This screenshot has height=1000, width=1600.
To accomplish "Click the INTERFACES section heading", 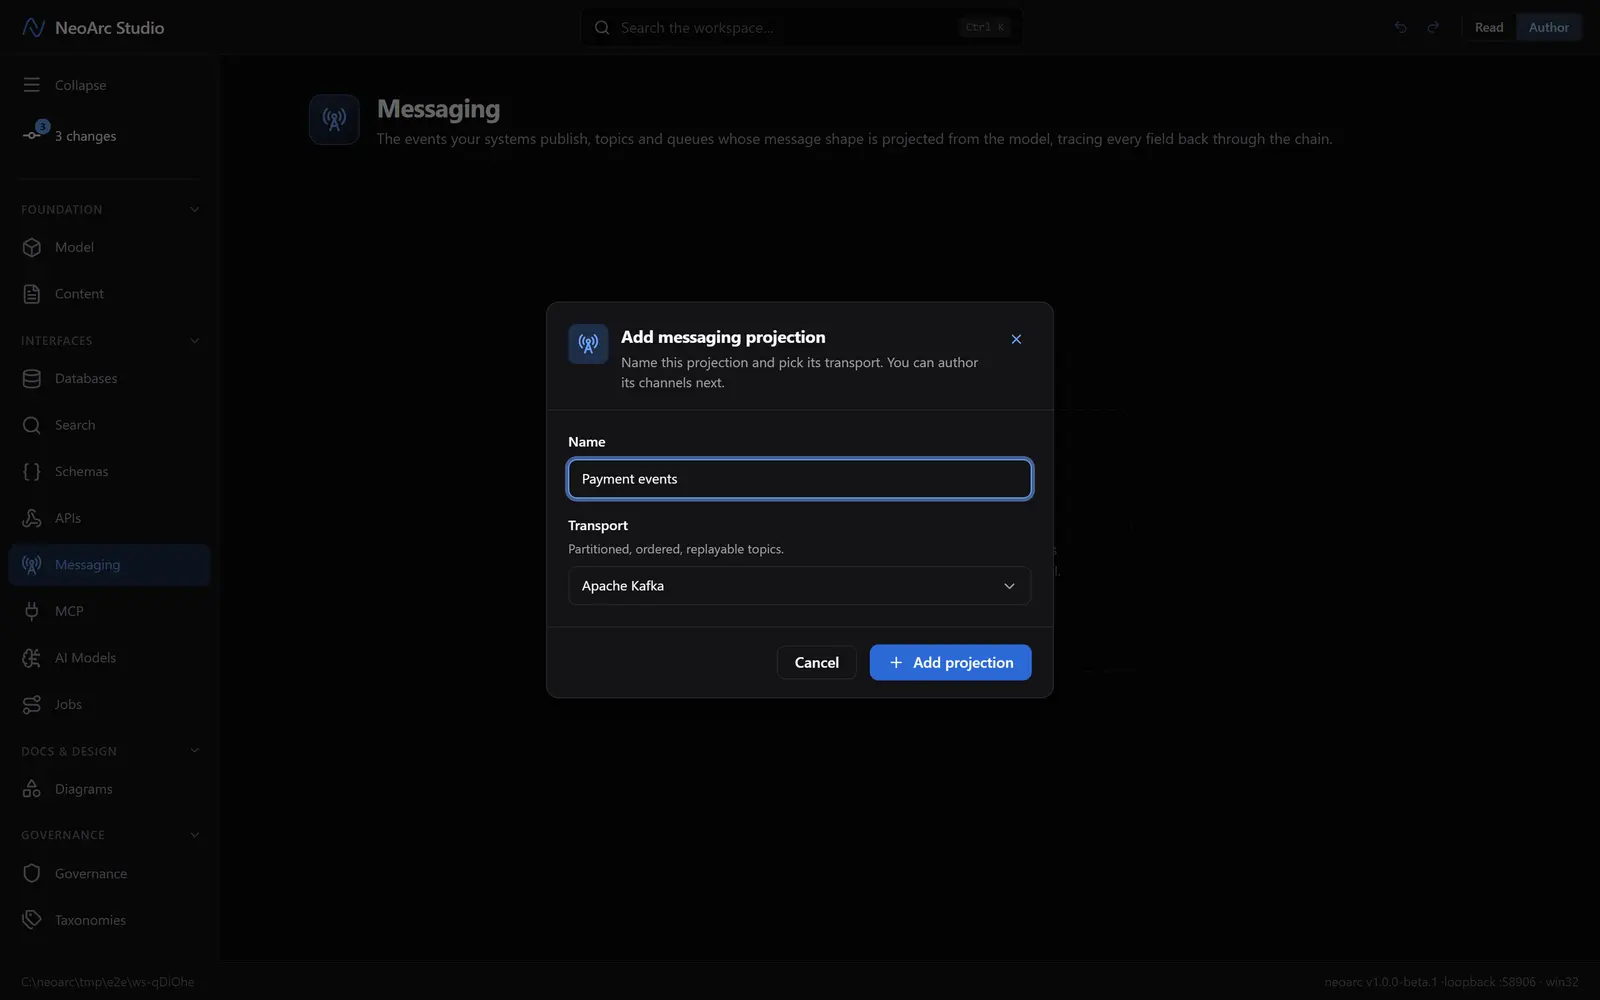I will pos(57,341).
